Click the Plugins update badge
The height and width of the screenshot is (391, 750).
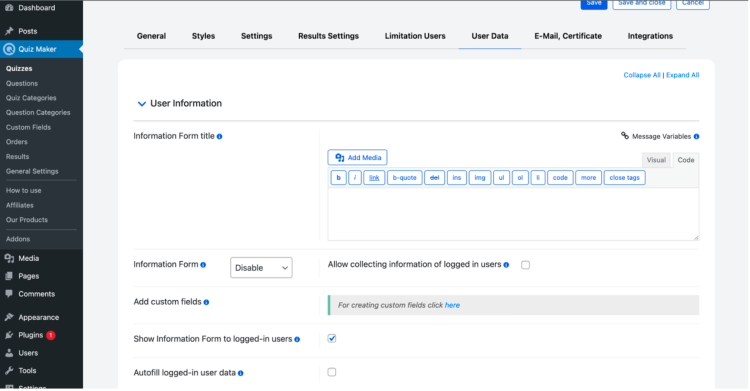tap(51, 335)
